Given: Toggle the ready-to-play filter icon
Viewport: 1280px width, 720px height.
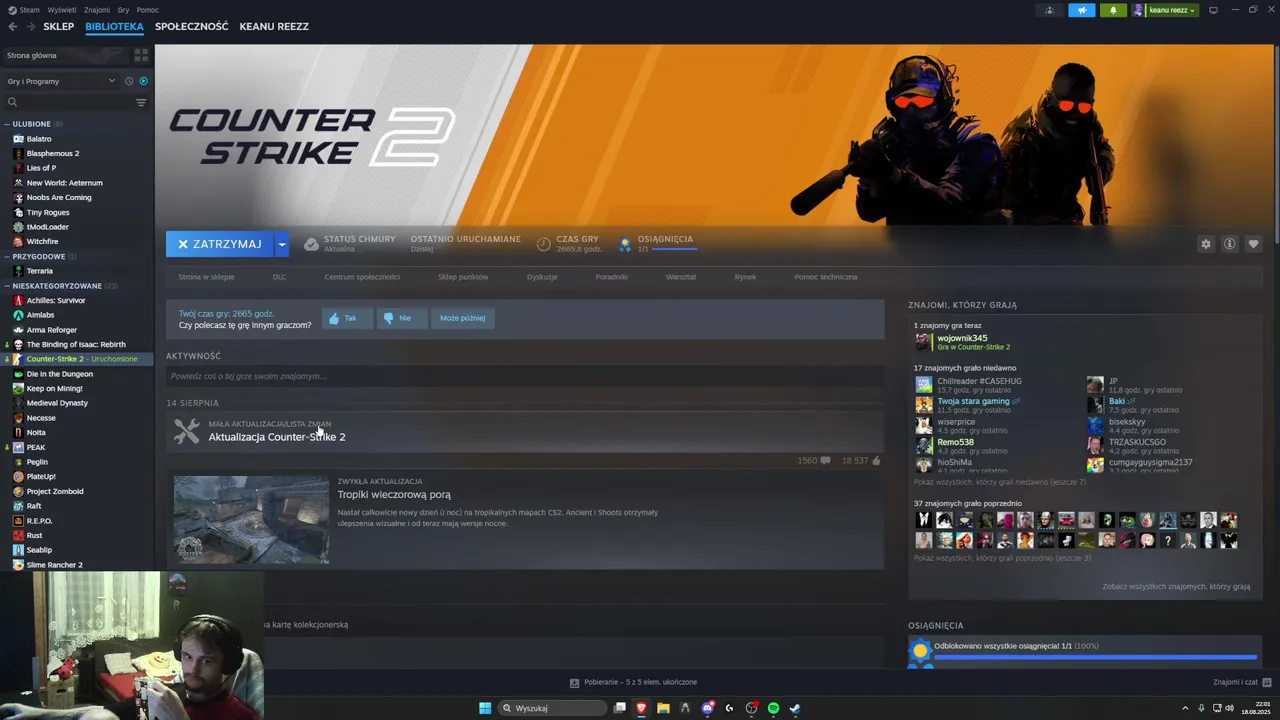Looking at the screenshot, I should [143, 81].
